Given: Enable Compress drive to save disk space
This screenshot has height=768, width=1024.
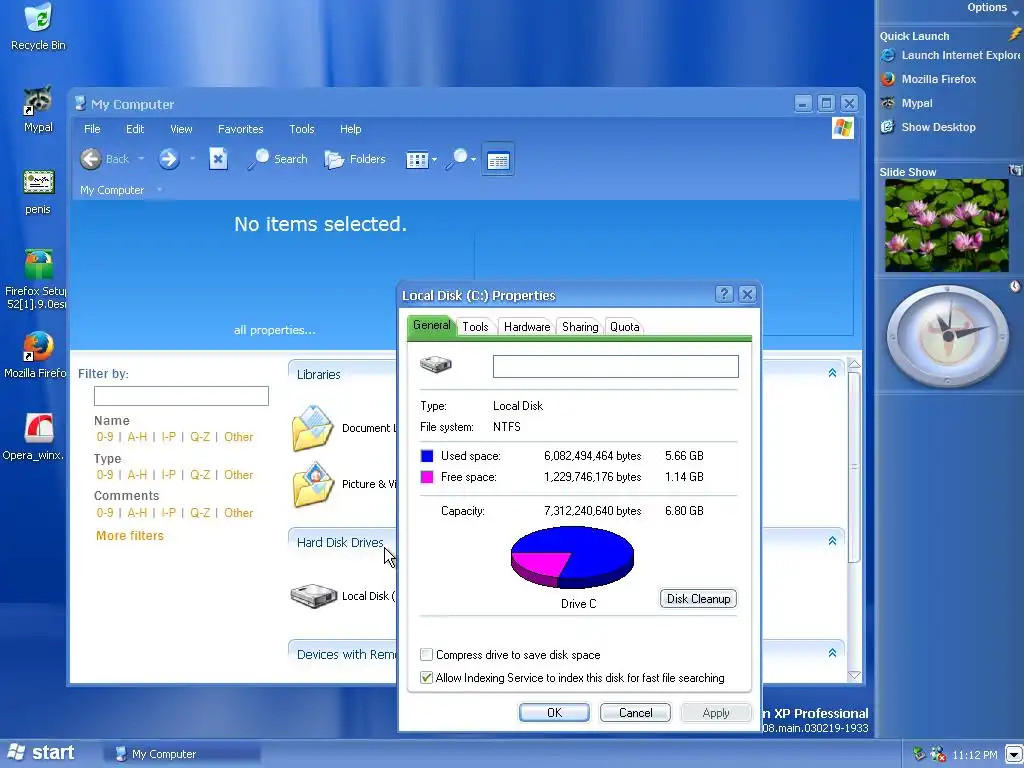Looking at the screenshot, I should [x=426, y=654].
